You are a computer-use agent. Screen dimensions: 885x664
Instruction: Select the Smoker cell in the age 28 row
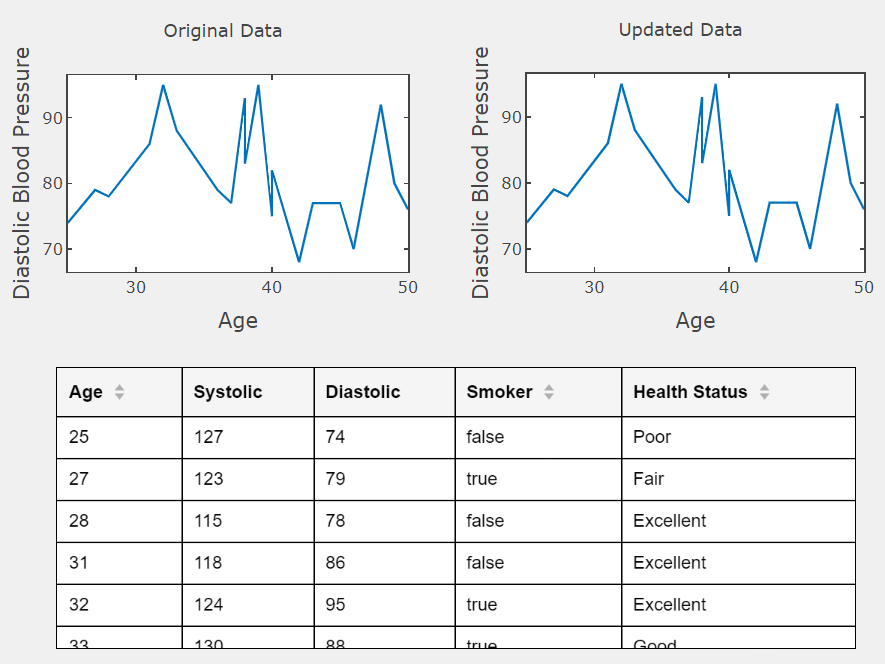[537, 521]
